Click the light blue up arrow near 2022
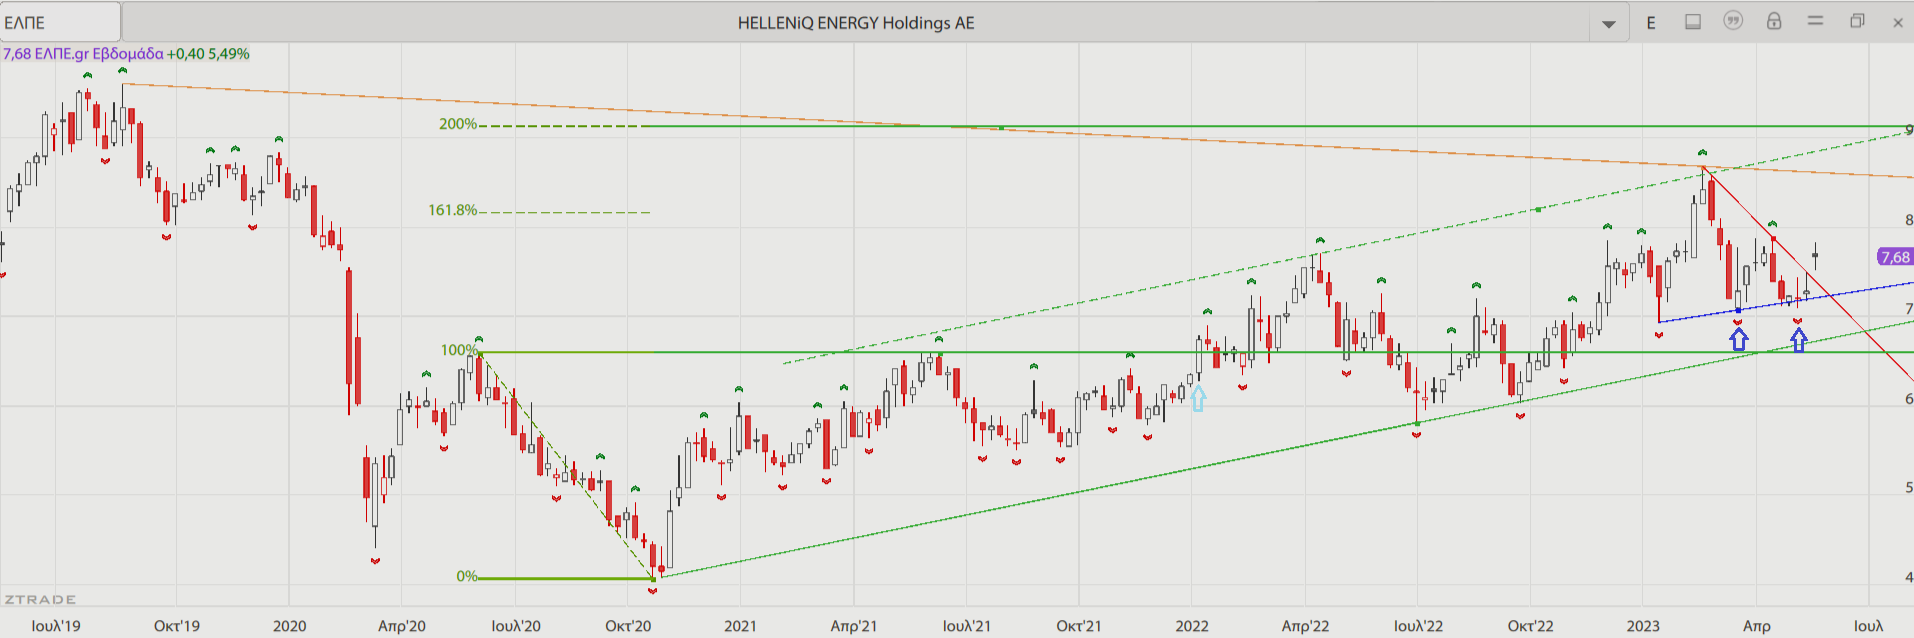Image resolution: width=1914 pixels, height=638 pixels. pyautogui.click(x=1198, y=398)
